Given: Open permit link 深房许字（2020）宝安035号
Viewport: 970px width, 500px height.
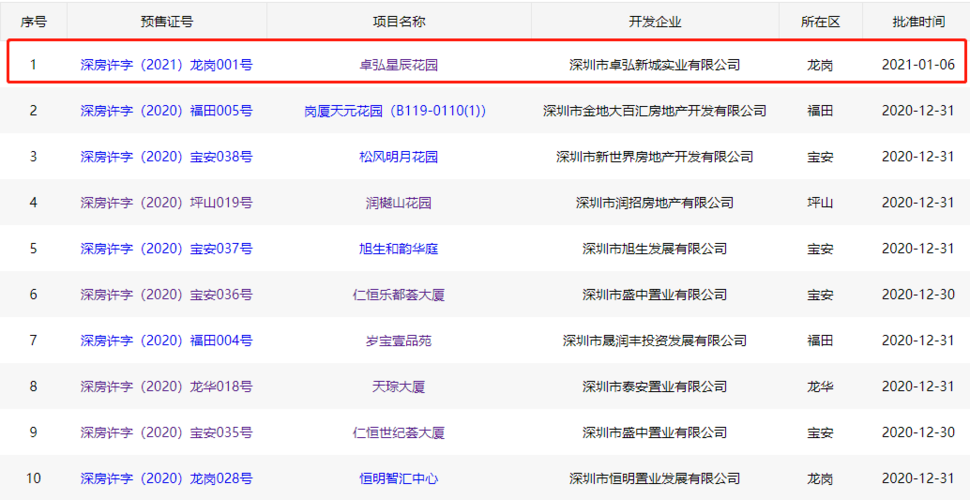Looking at the screenshot, I should pyautogui.click(x=166, y=433).
